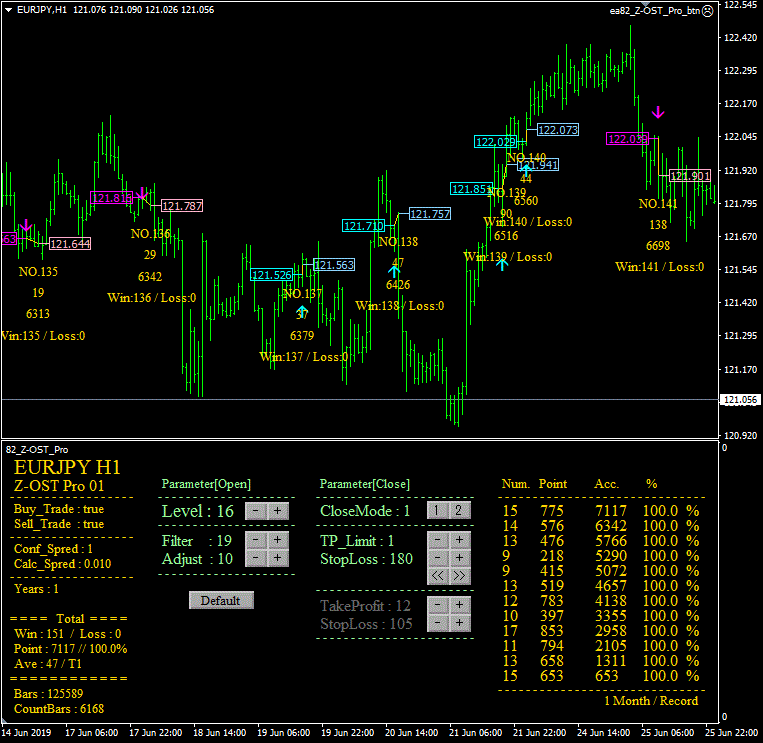This screenshot has width=763, height=743.
Task: Increase the Filter value with plus button
Action: coord(277,540)
